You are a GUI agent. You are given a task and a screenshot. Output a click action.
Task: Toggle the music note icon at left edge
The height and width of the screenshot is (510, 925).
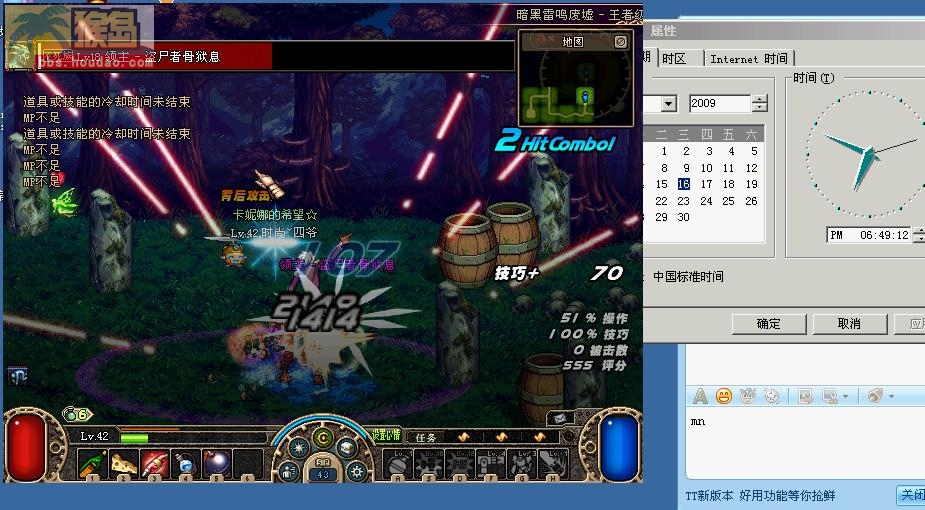[x=17, y=375]
